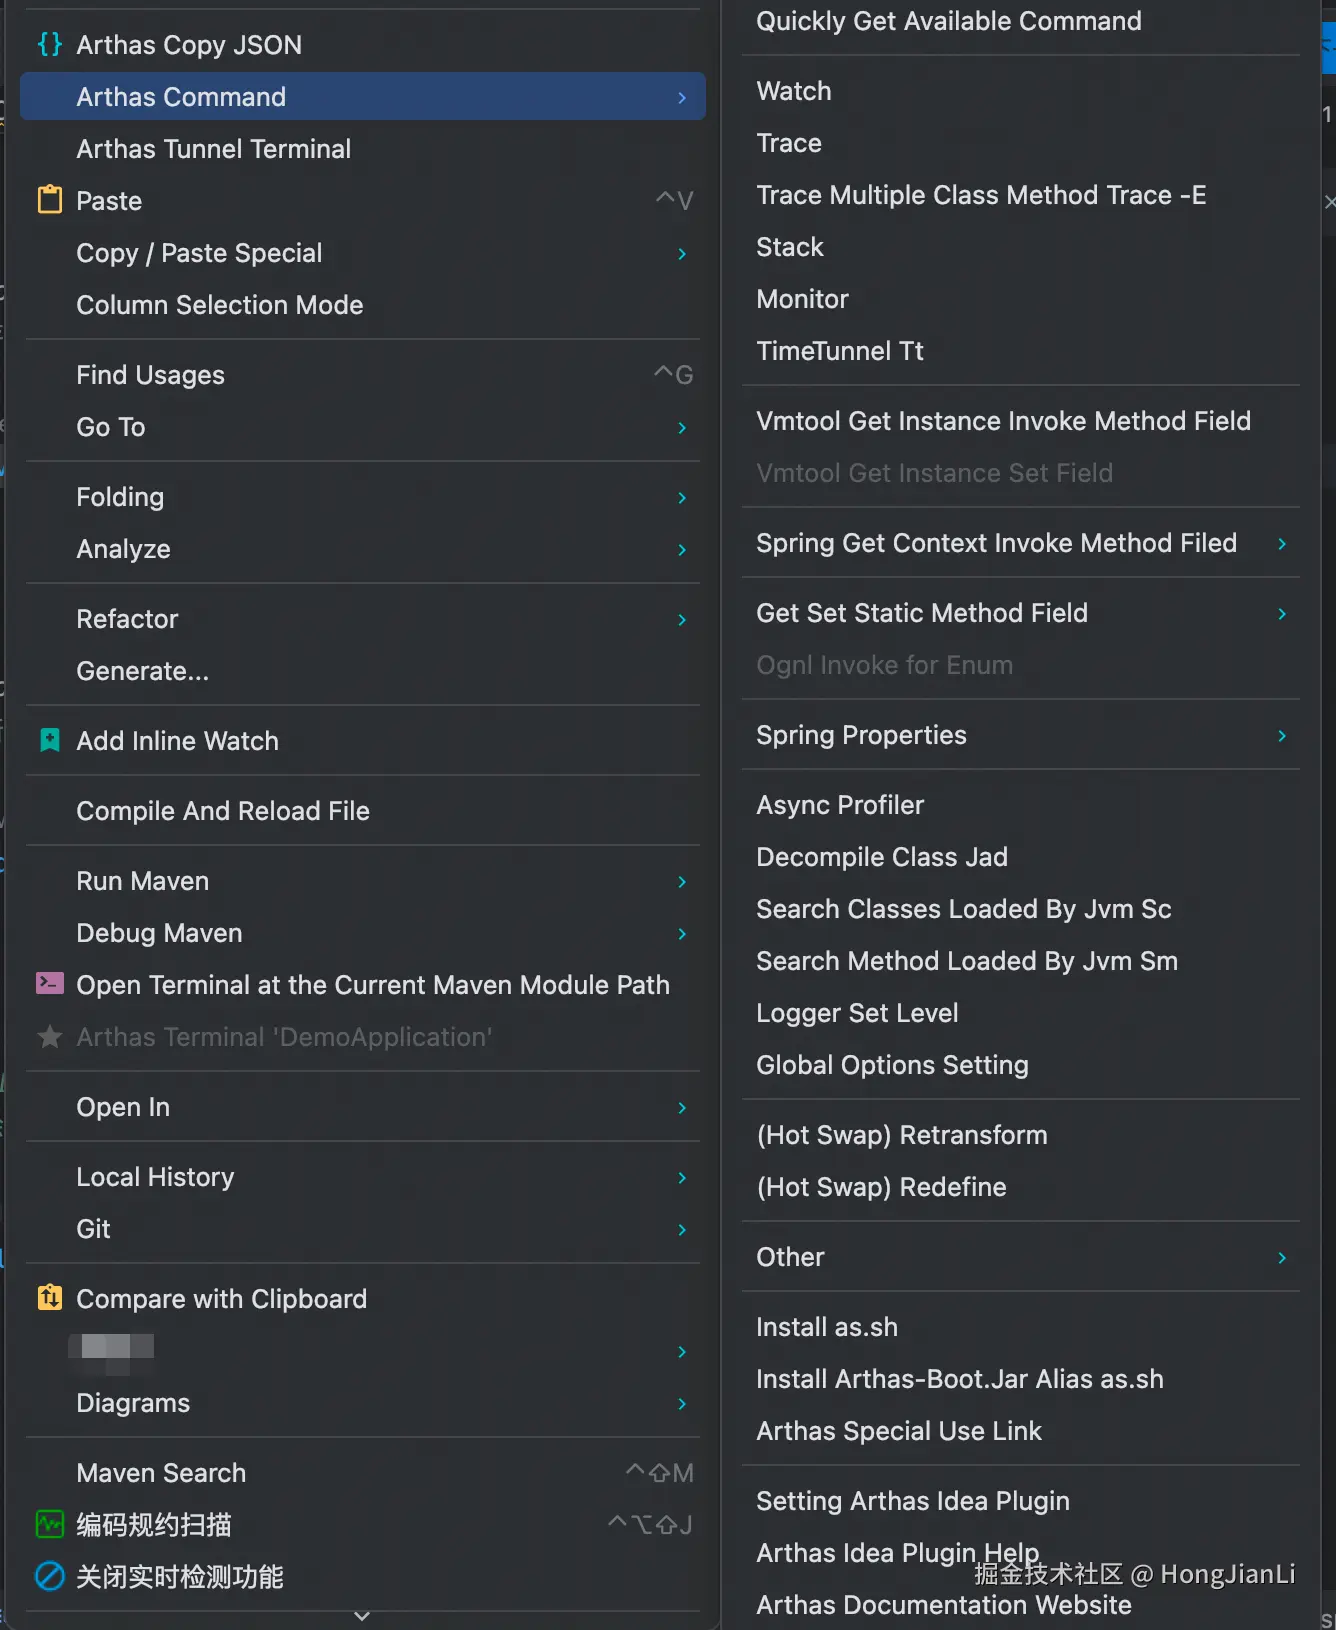Image resolution: width=1336 pixels, height=1630 pixels.
Task: Click the curly braces Arthas Copy JSON icon
Action: pos(49,44)
